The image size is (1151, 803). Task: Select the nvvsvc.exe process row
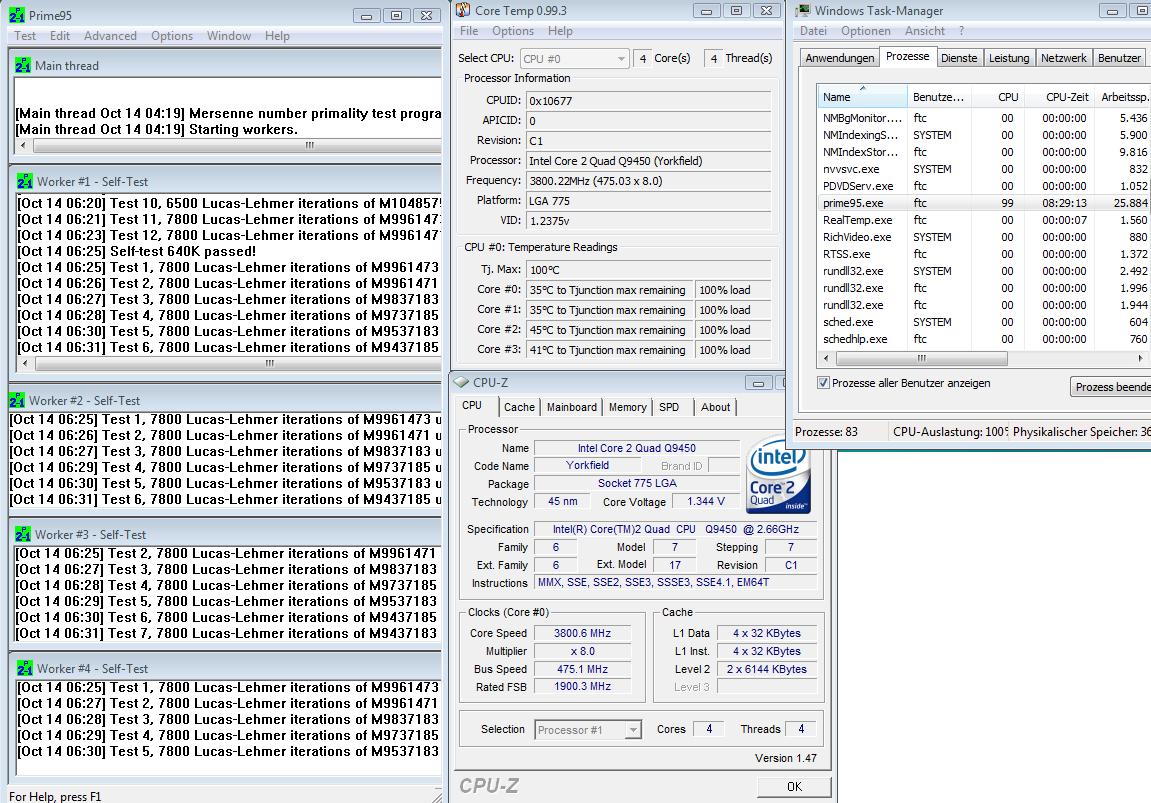pyautogui.click(x=984, y=169)
